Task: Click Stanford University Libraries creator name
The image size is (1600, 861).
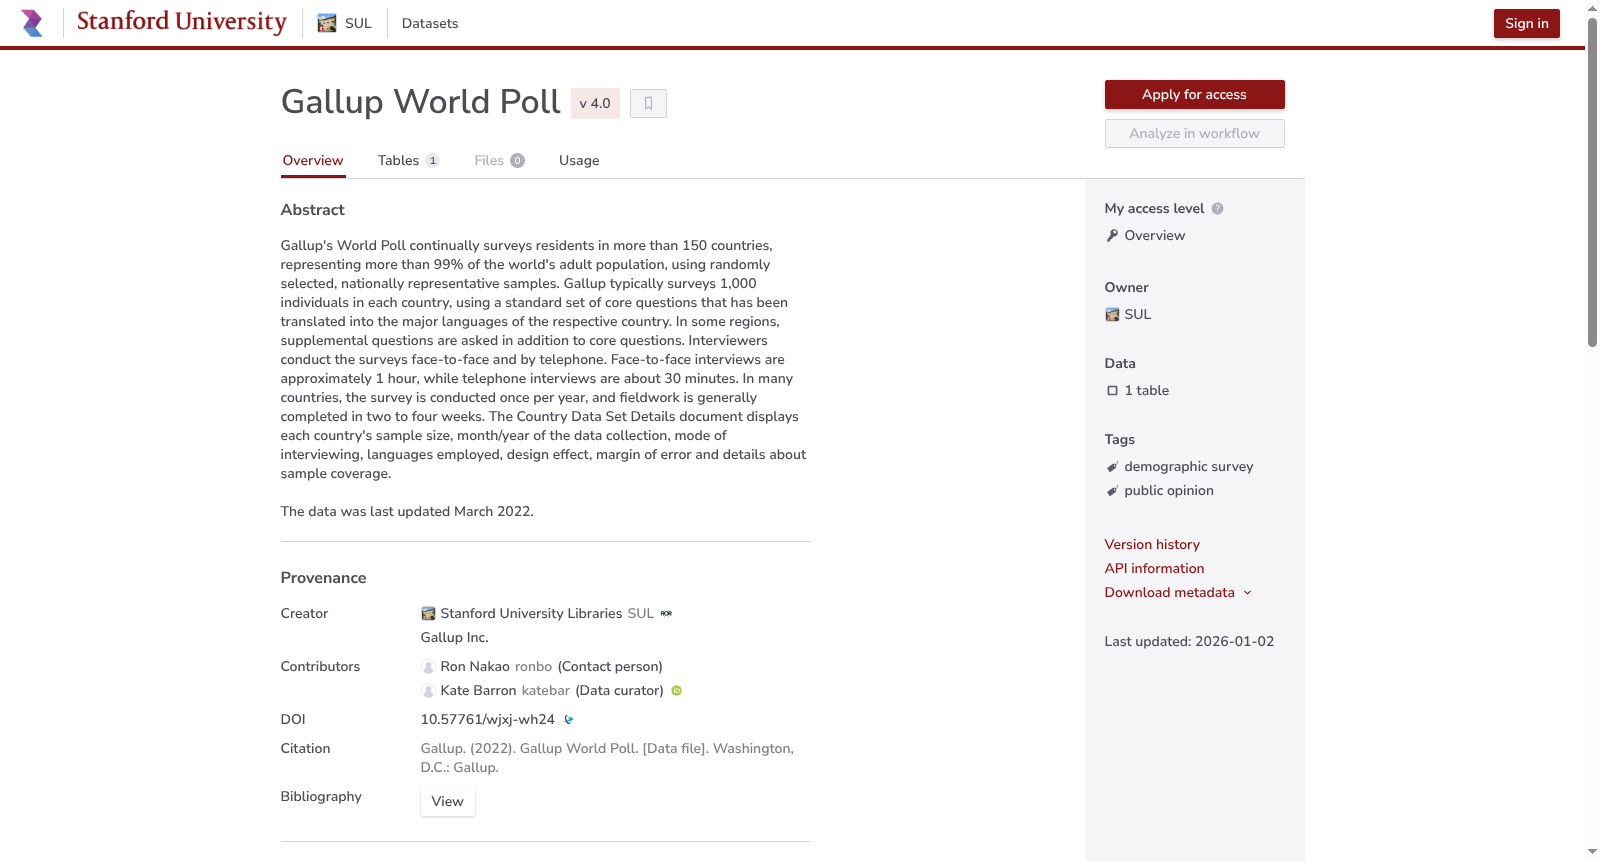Action: pos(531,614)
